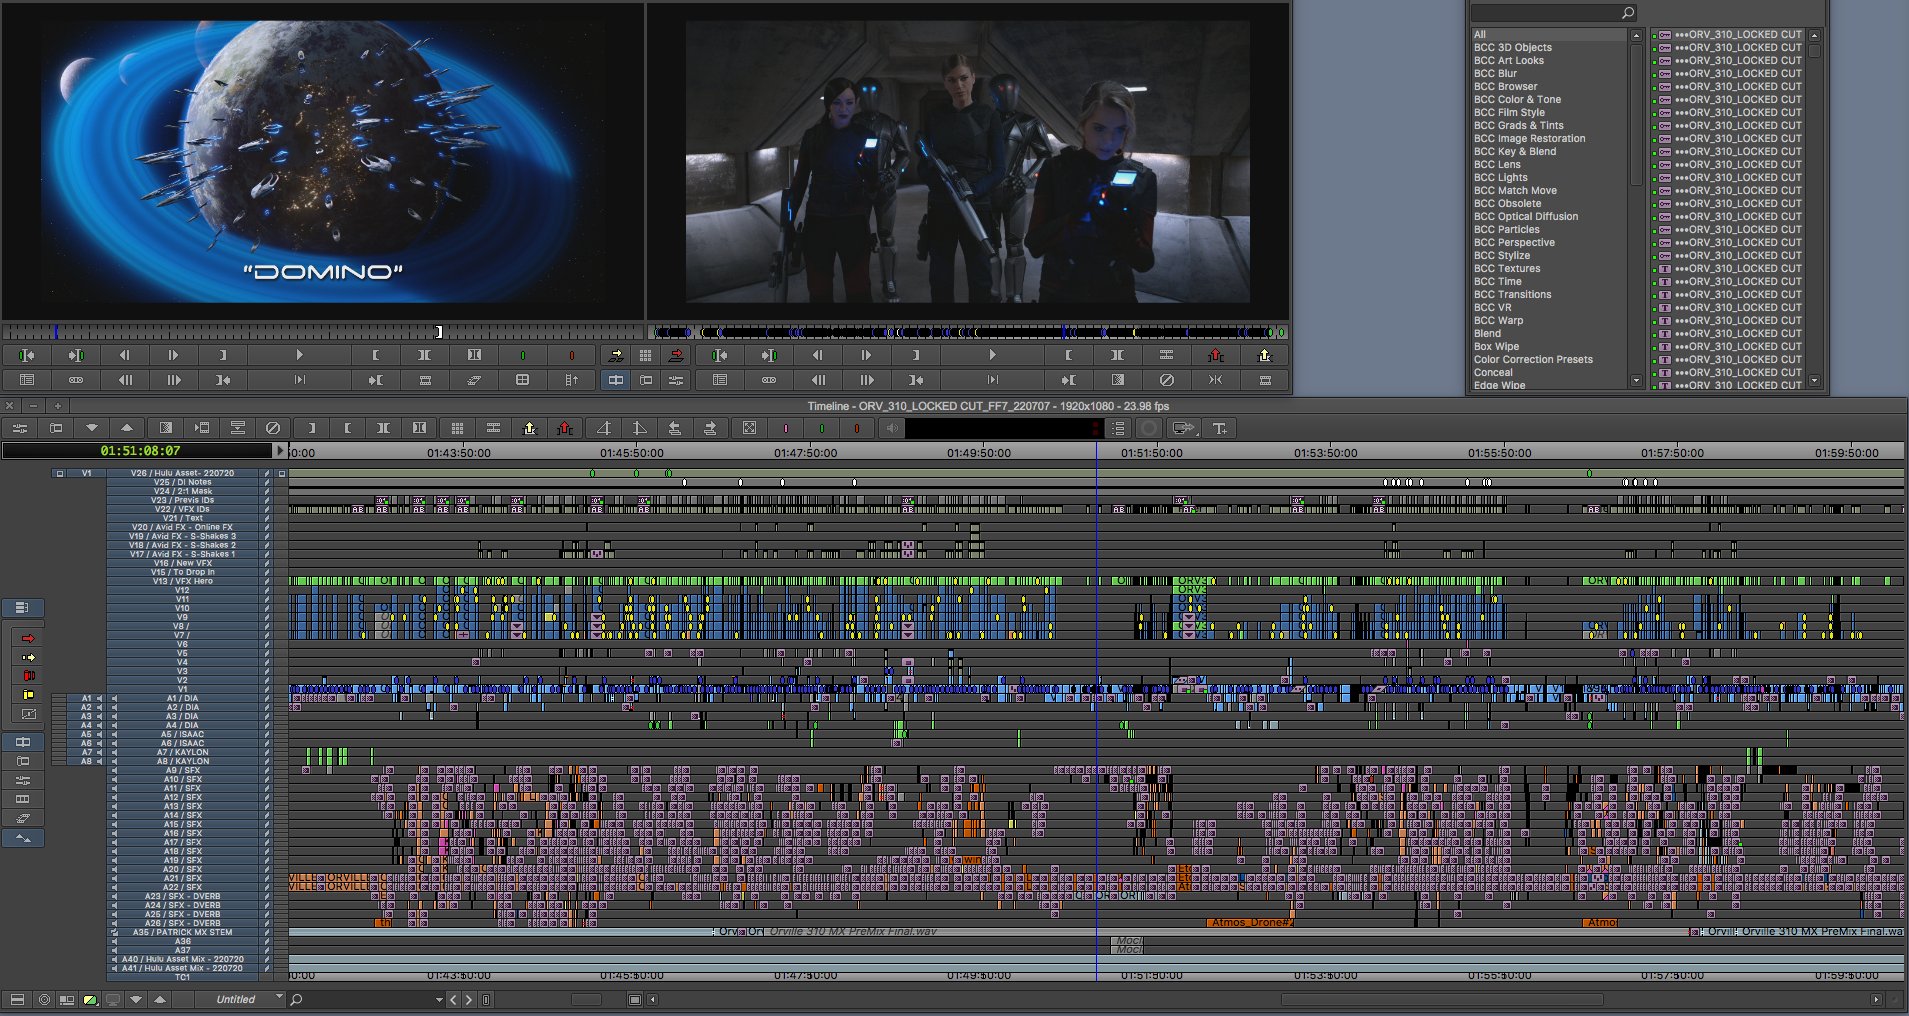Image resolution: width=1909 pixels, height=1016 pixels.
Task: Step one frame back in source monitor
Action: pos(125,355)
